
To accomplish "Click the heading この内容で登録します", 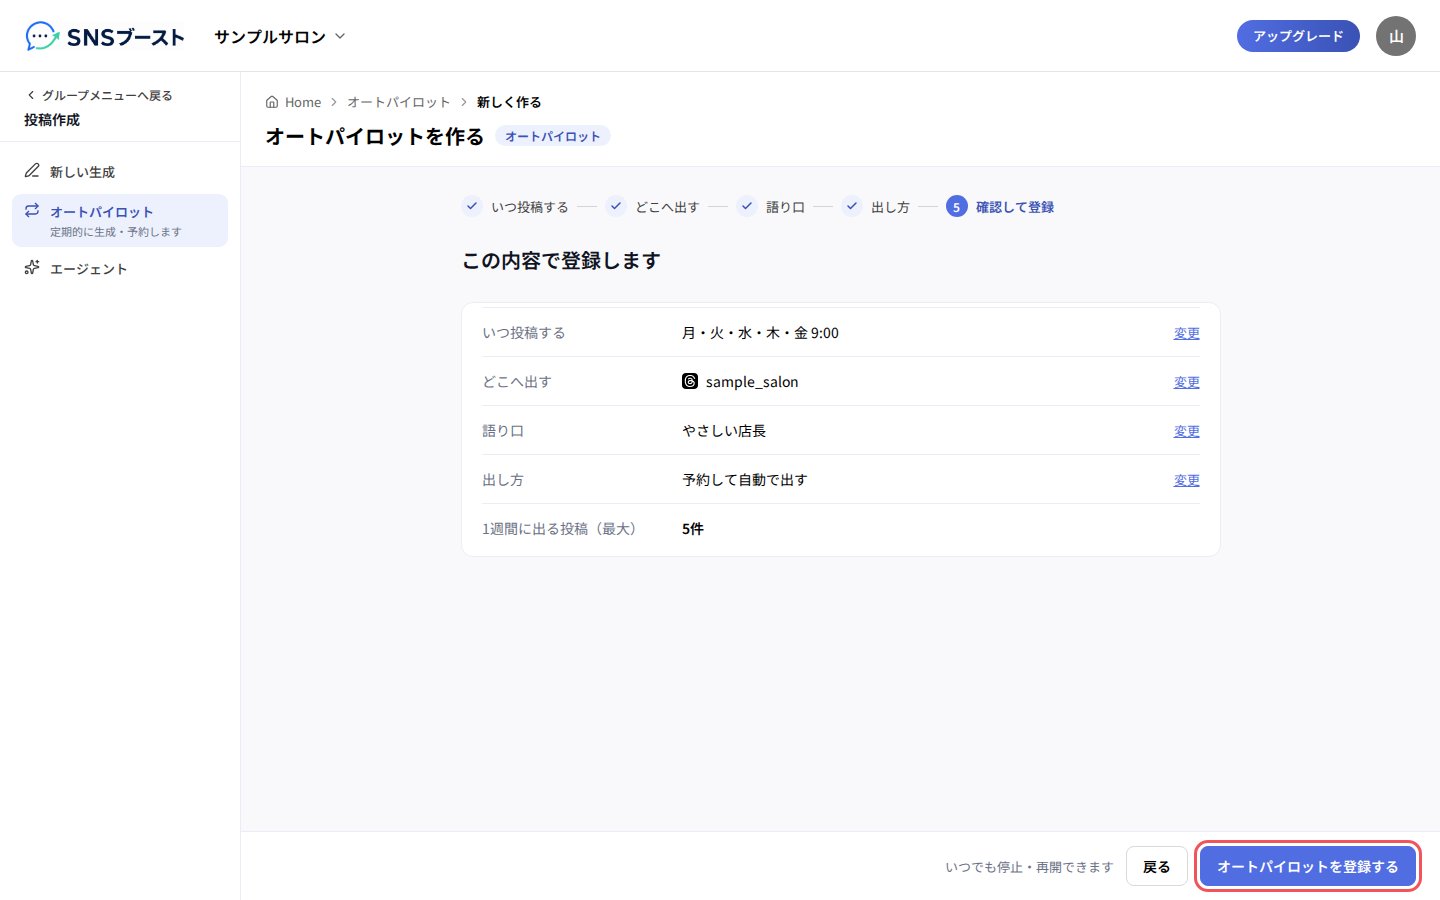I will pyautogui.click(x=561, y=261).
